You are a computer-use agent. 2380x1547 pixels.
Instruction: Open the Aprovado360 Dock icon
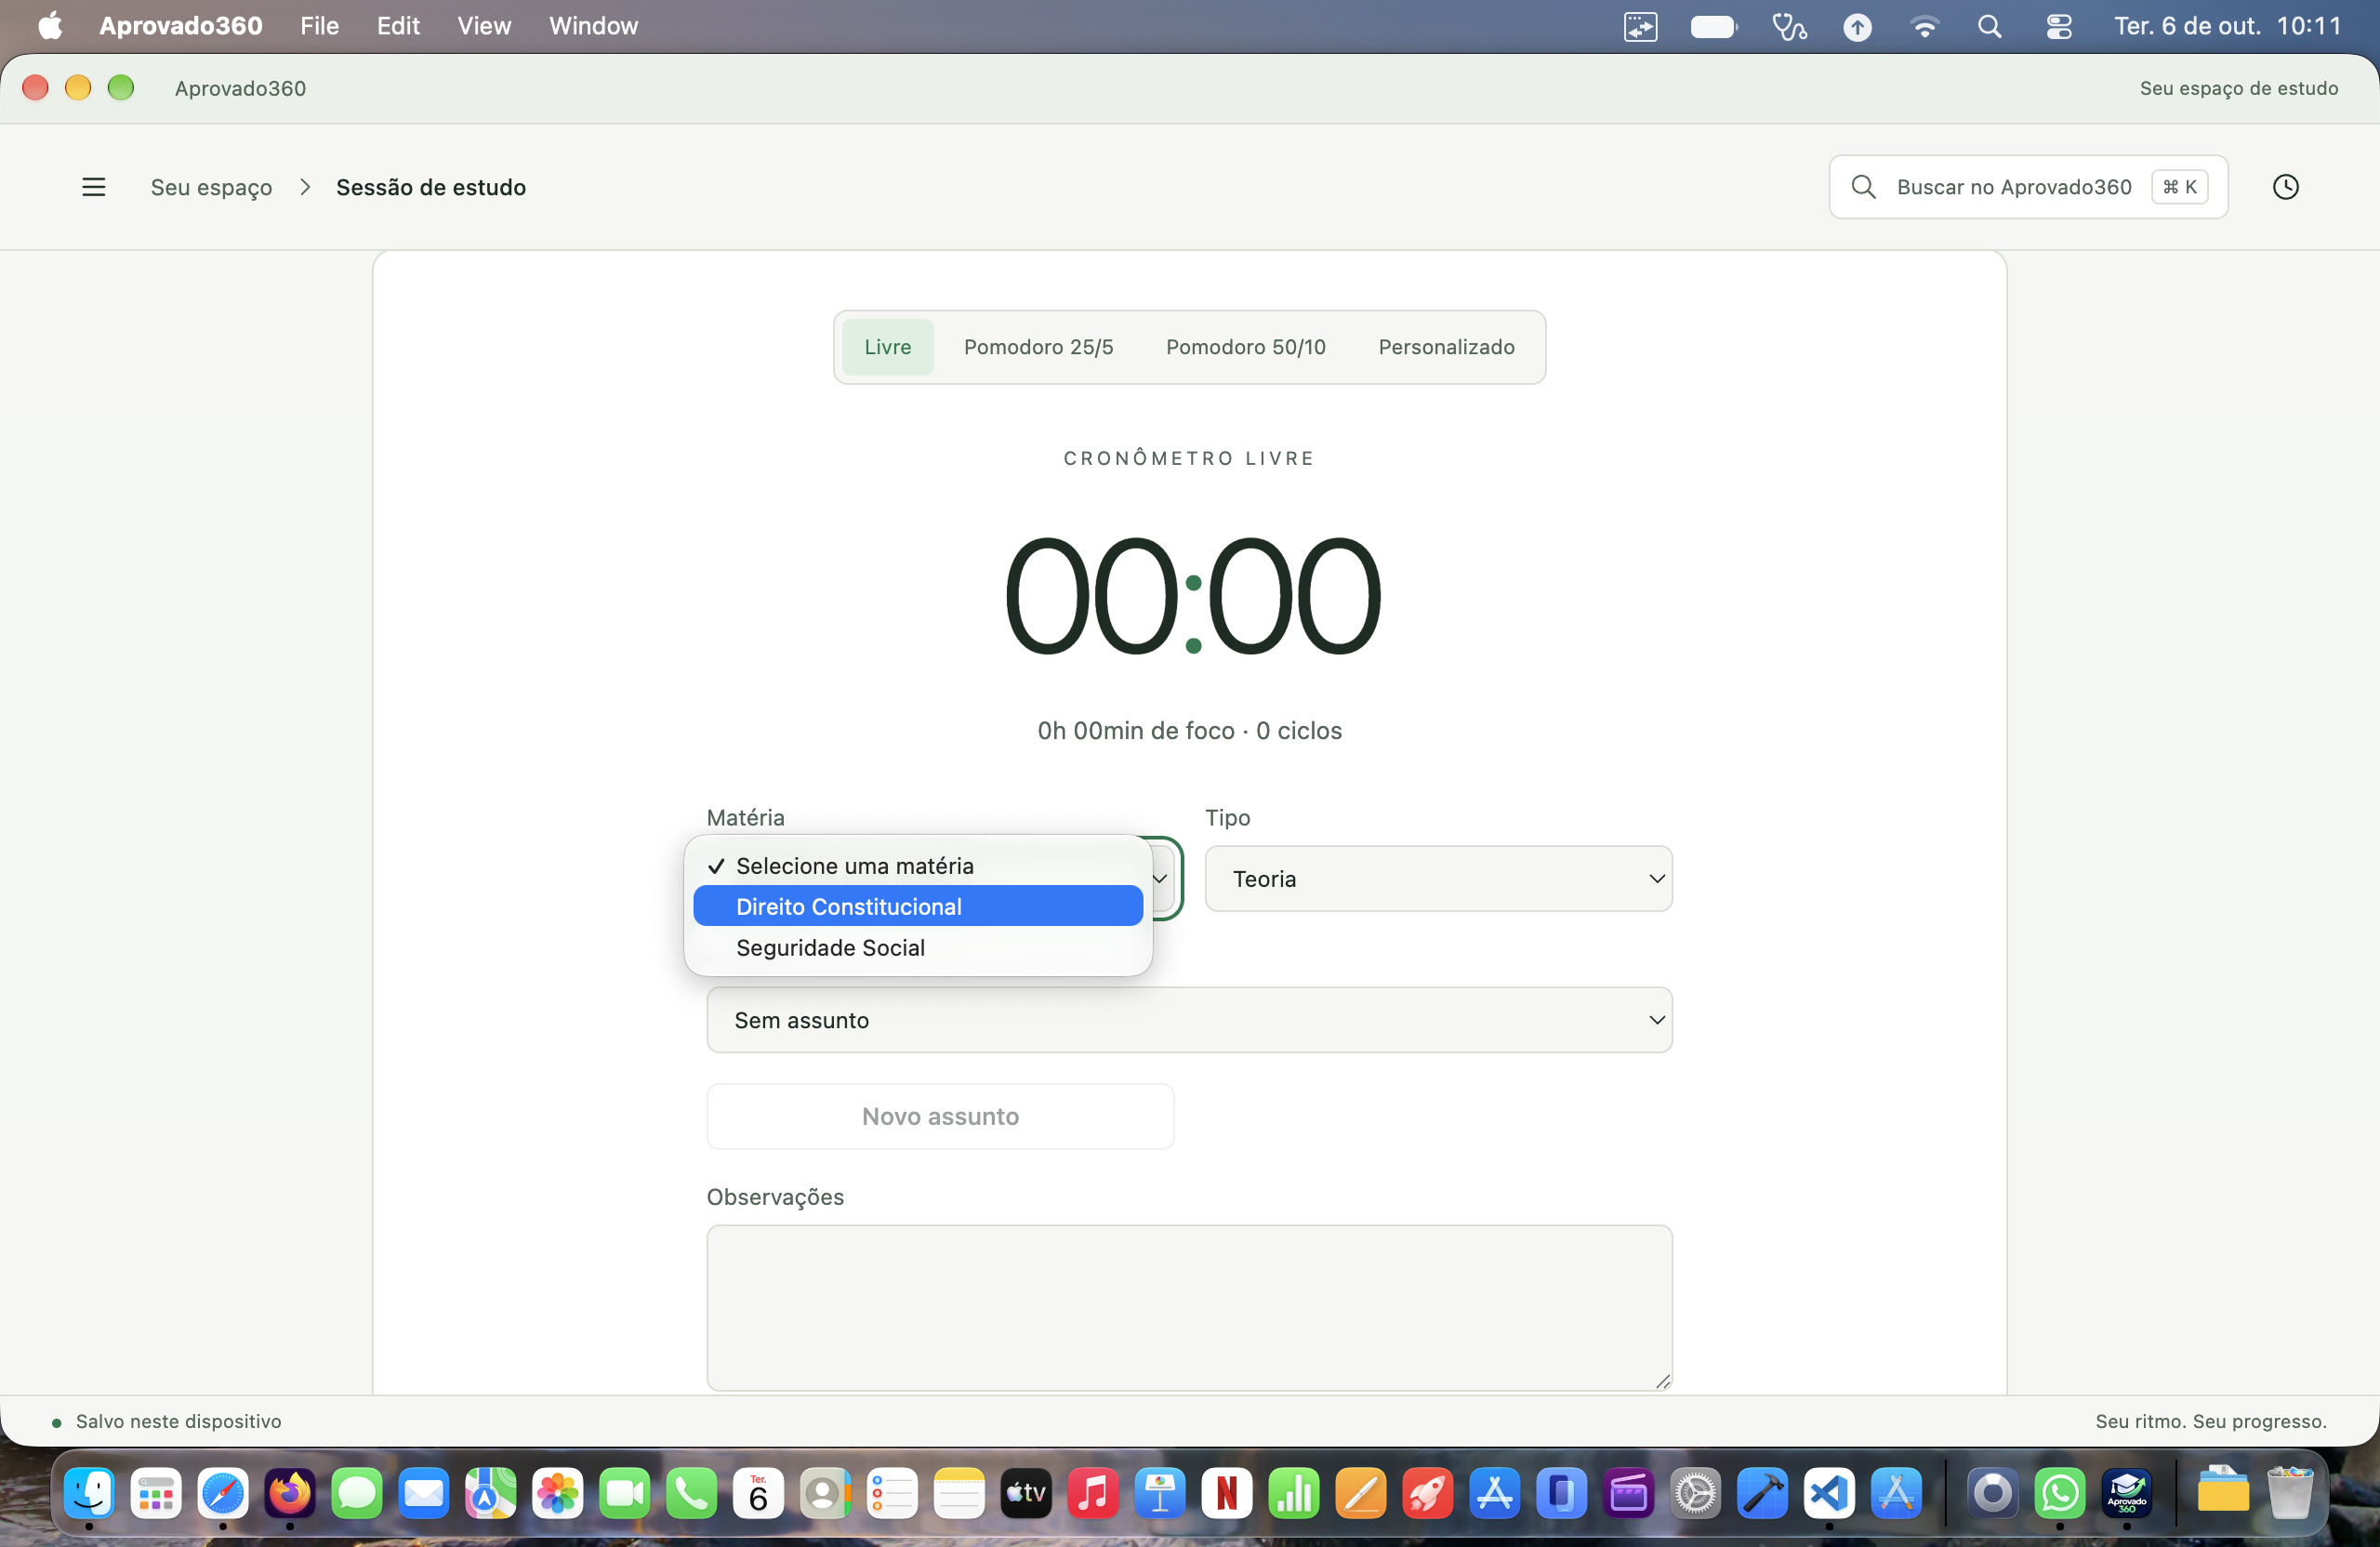[2127, 1494]
